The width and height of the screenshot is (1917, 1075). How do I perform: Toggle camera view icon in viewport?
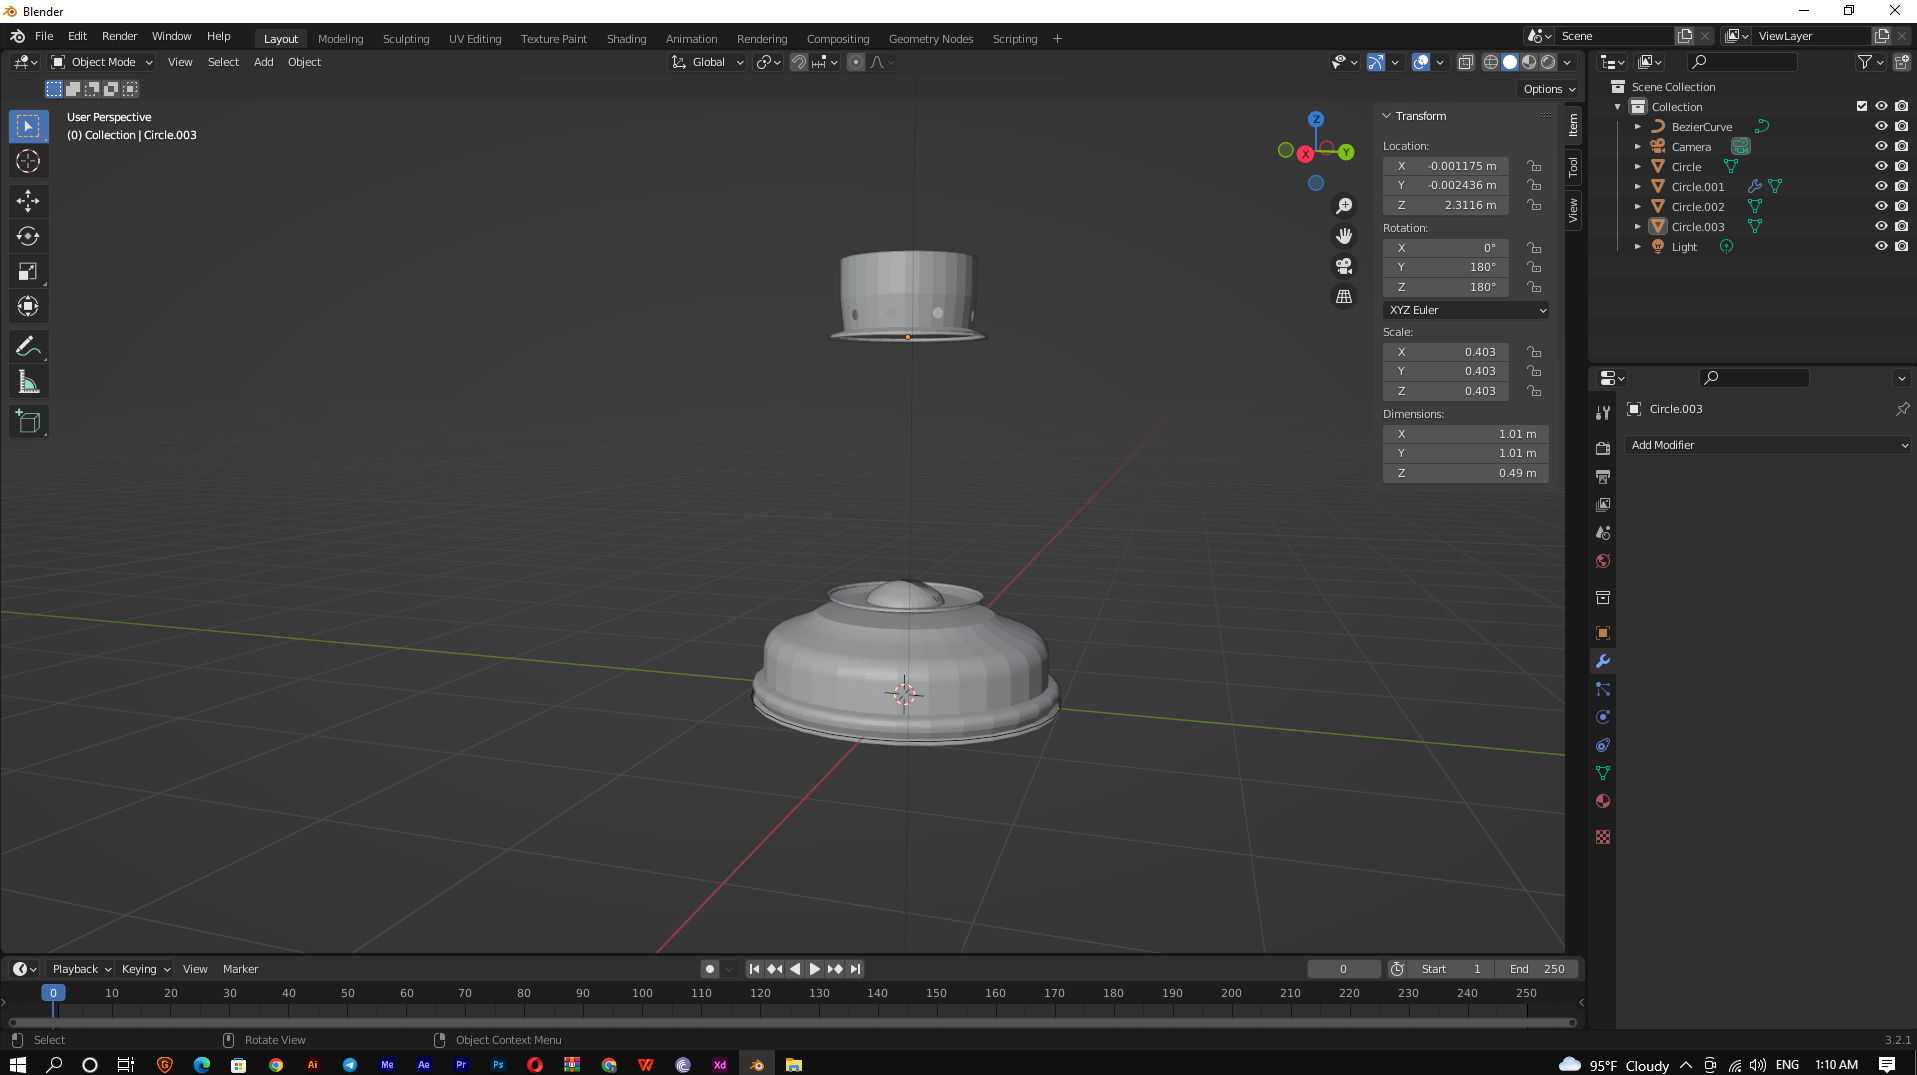[x=1344, y=266]
